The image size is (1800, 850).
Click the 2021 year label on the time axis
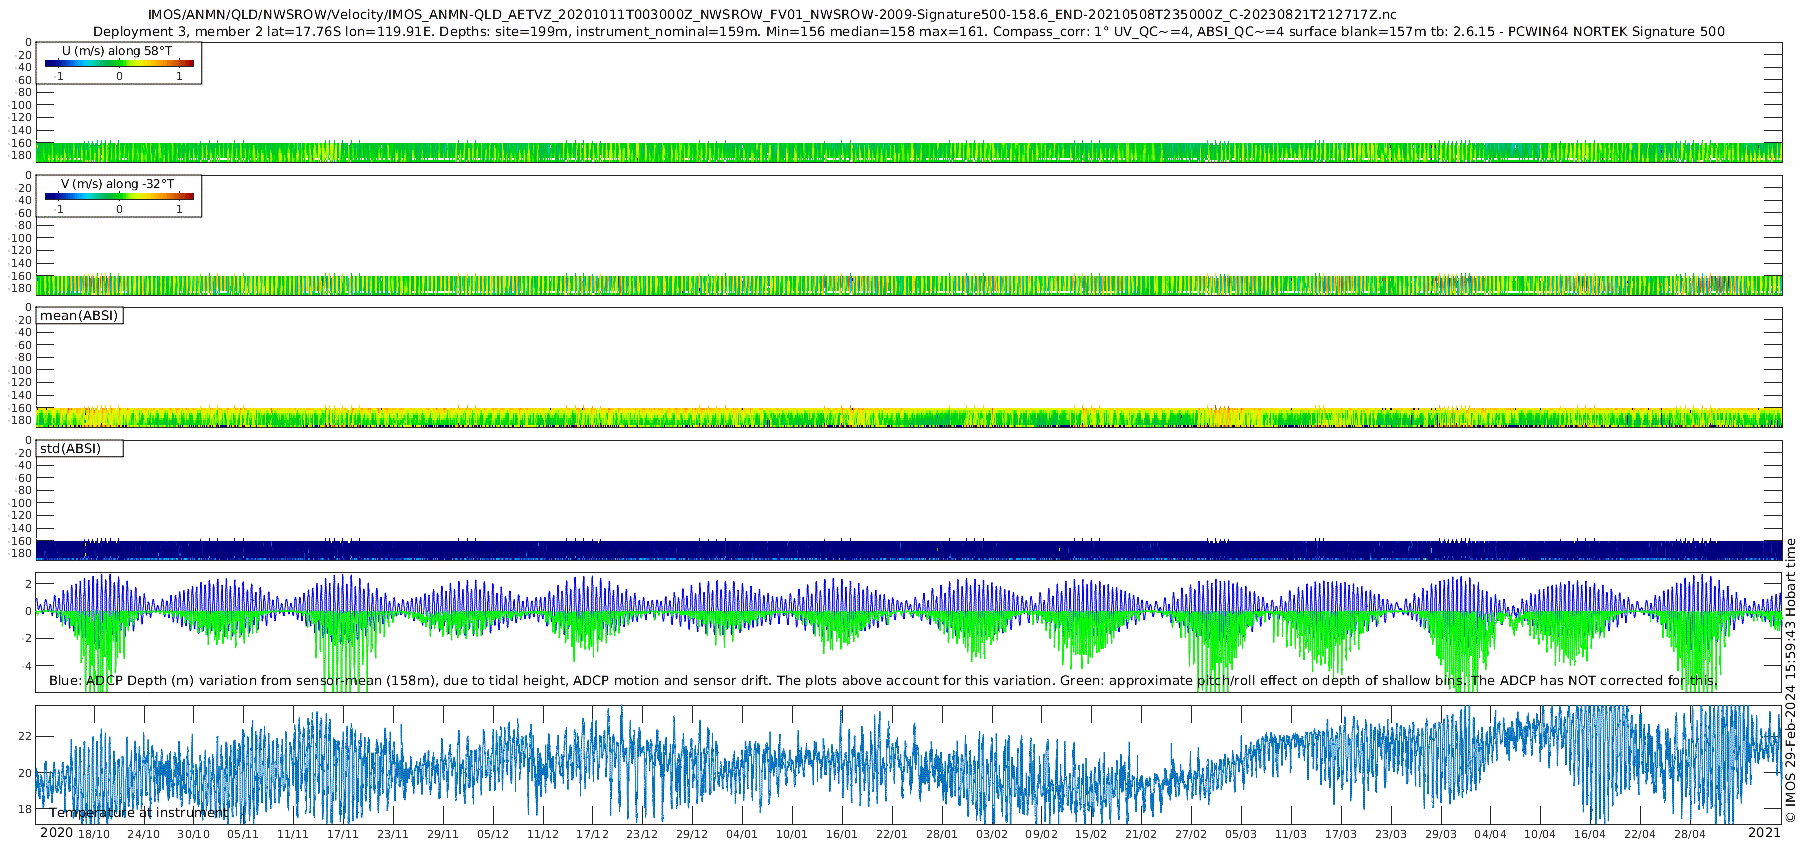click(1764, 833)
